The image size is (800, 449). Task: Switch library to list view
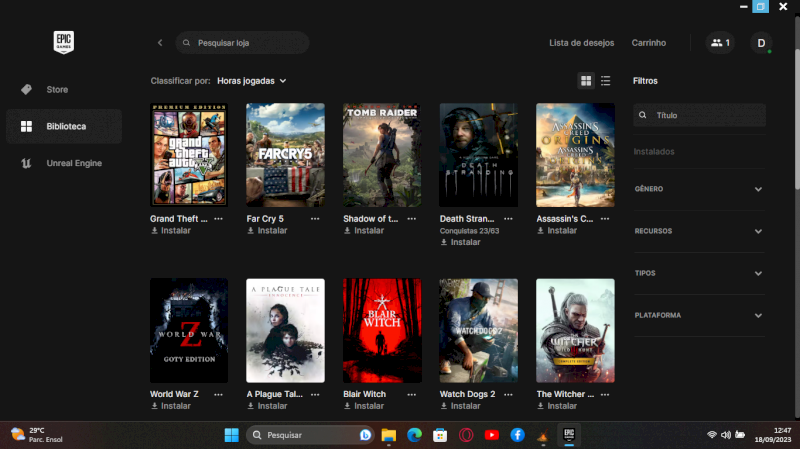tap(606, 80)
